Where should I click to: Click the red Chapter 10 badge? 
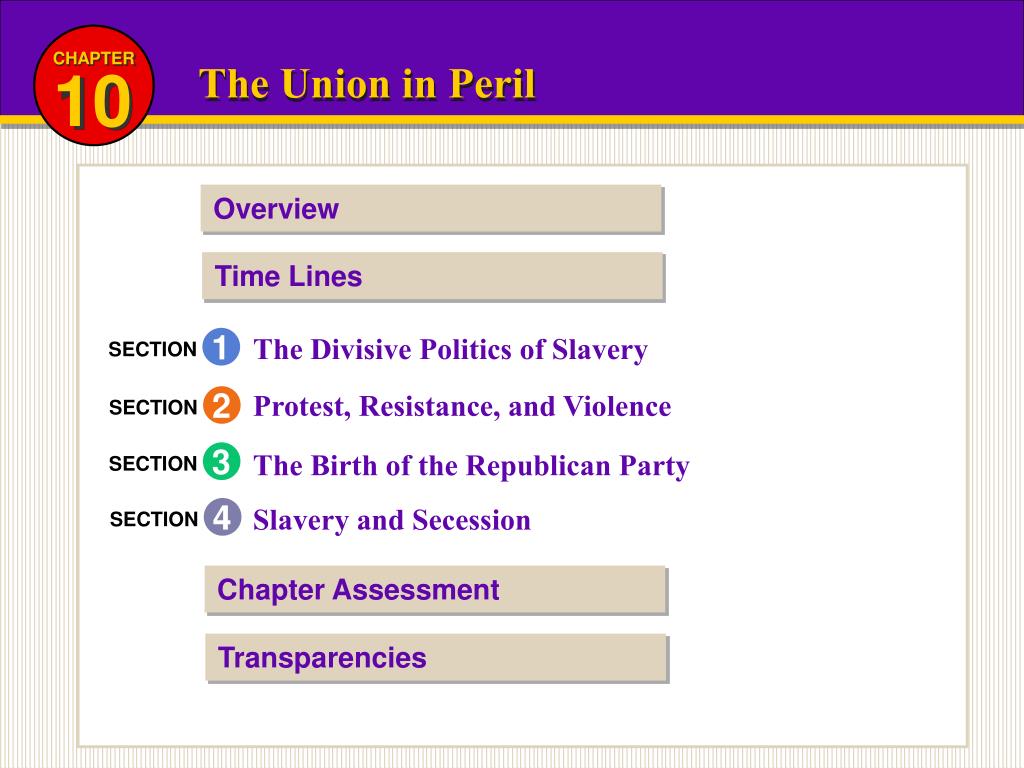(x=94, y=86)
